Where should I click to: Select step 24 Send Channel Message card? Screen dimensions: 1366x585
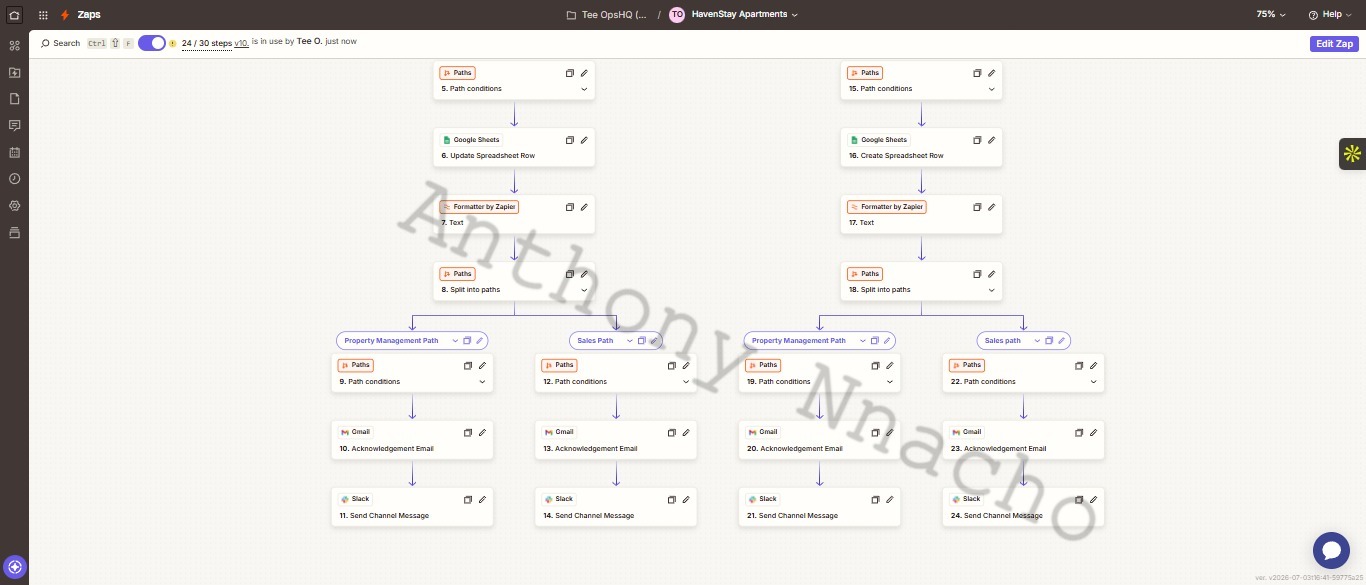[x=1023, y=507]
